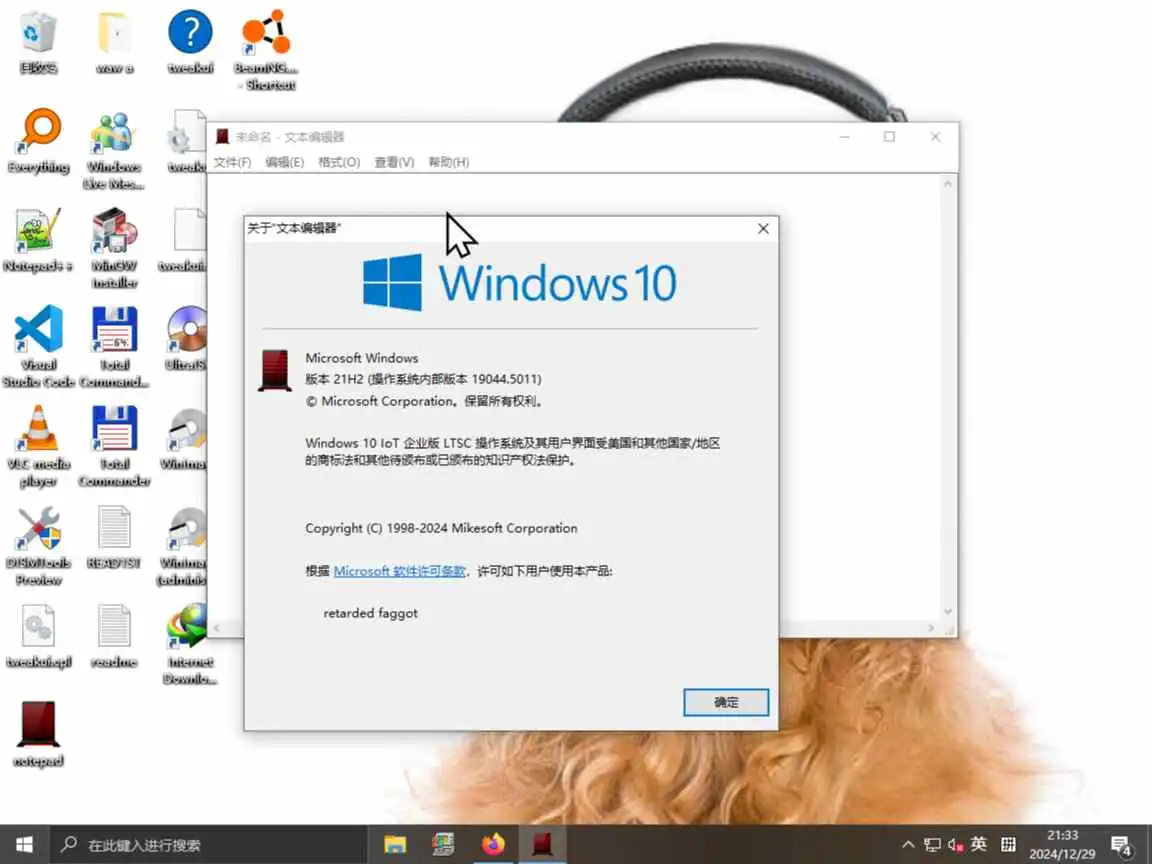1152x864 pixels.
Task: Click the "Copyright (C) 1998-2024 Mikesoft Corporation" text
Action: click(x=441, y=528)
